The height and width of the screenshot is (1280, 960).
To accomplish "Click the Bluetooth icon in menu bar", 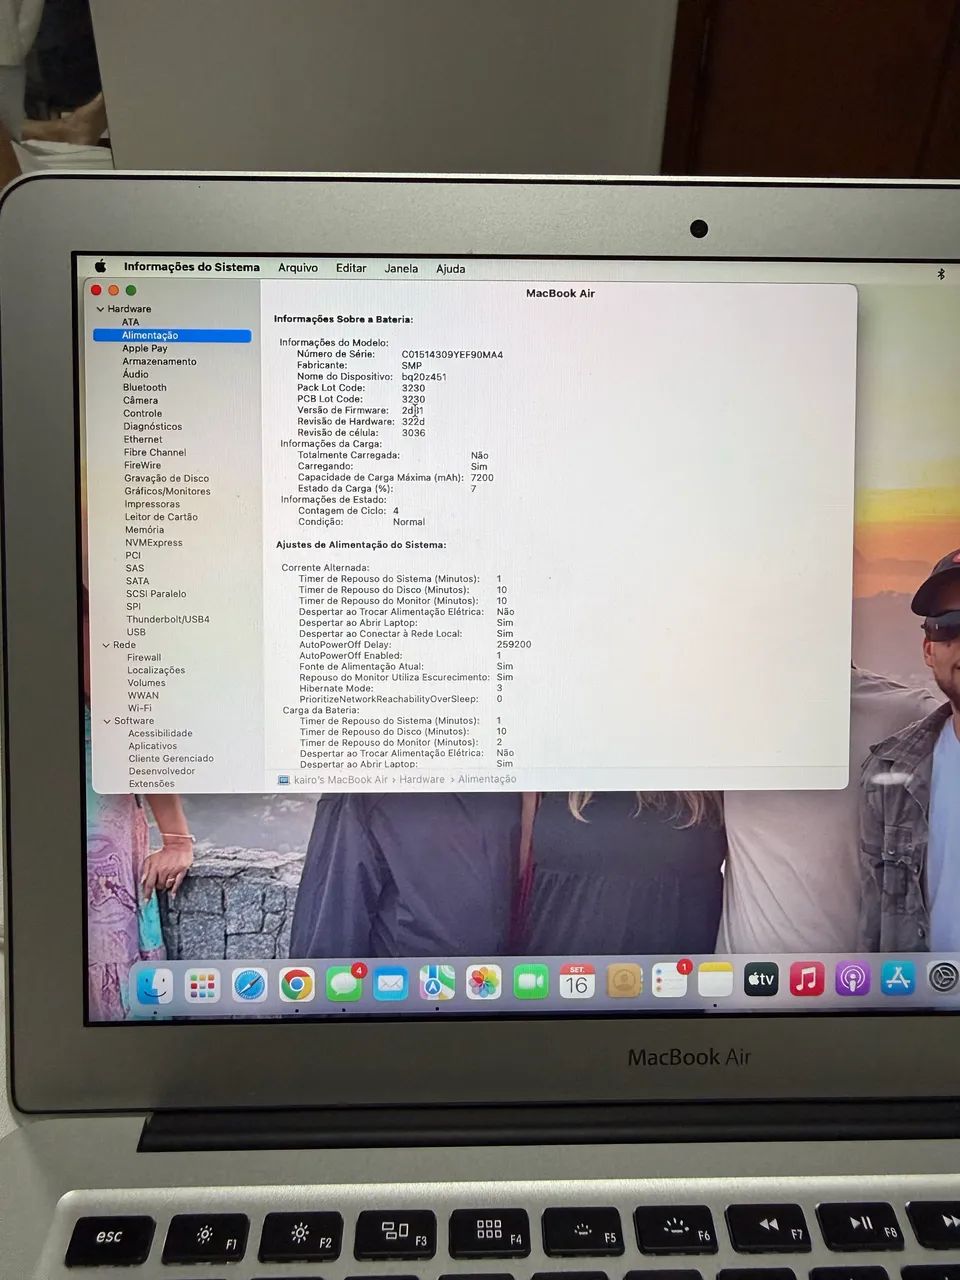I will click(x=941, y=274).
